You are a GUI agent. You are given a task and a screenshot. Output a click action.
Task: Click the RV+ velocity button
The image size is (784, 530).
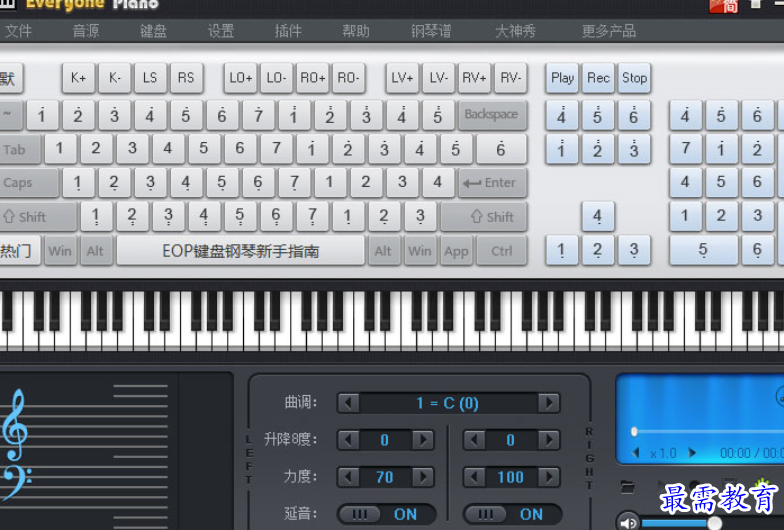[474, 78]
